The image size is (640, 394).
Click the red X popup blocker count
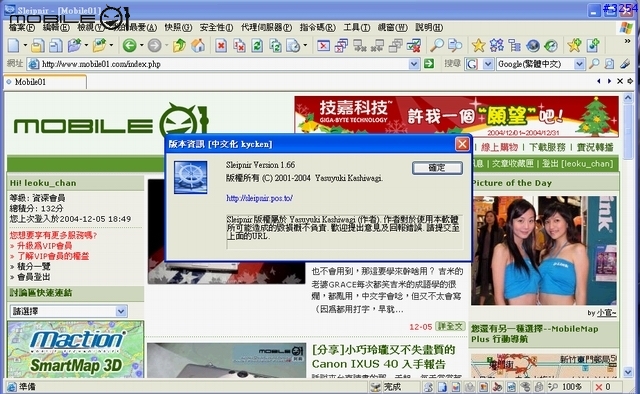pyautogui.click(x=603, y=386)
